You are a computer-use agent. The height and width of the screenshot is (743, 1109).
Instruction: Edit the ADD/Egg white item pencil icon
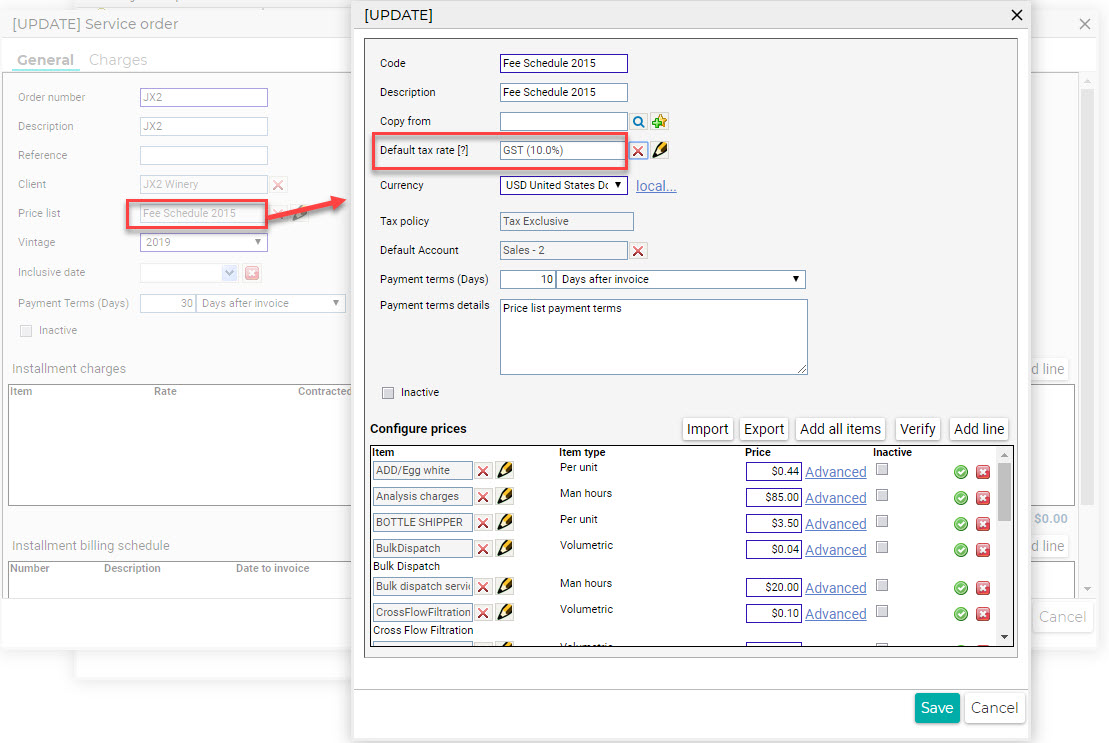point(505,470)
